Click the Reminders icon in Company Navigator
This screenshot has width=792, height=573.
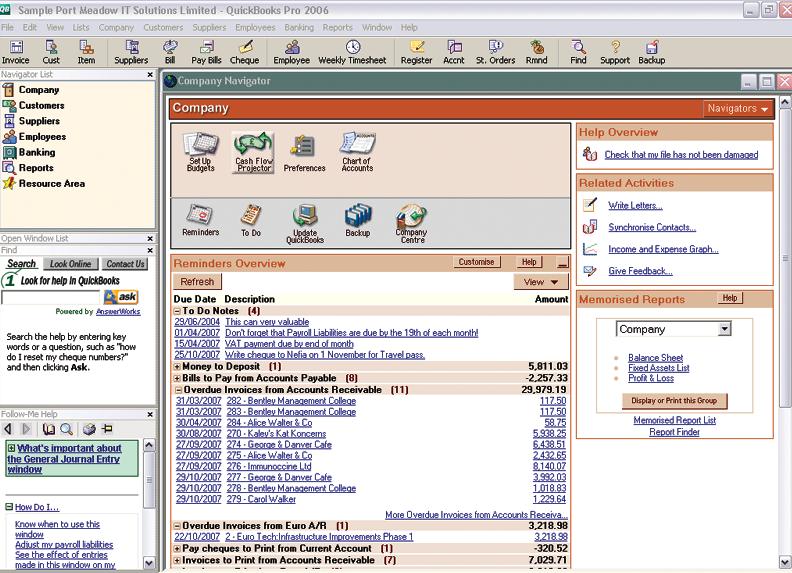[201, 220]
